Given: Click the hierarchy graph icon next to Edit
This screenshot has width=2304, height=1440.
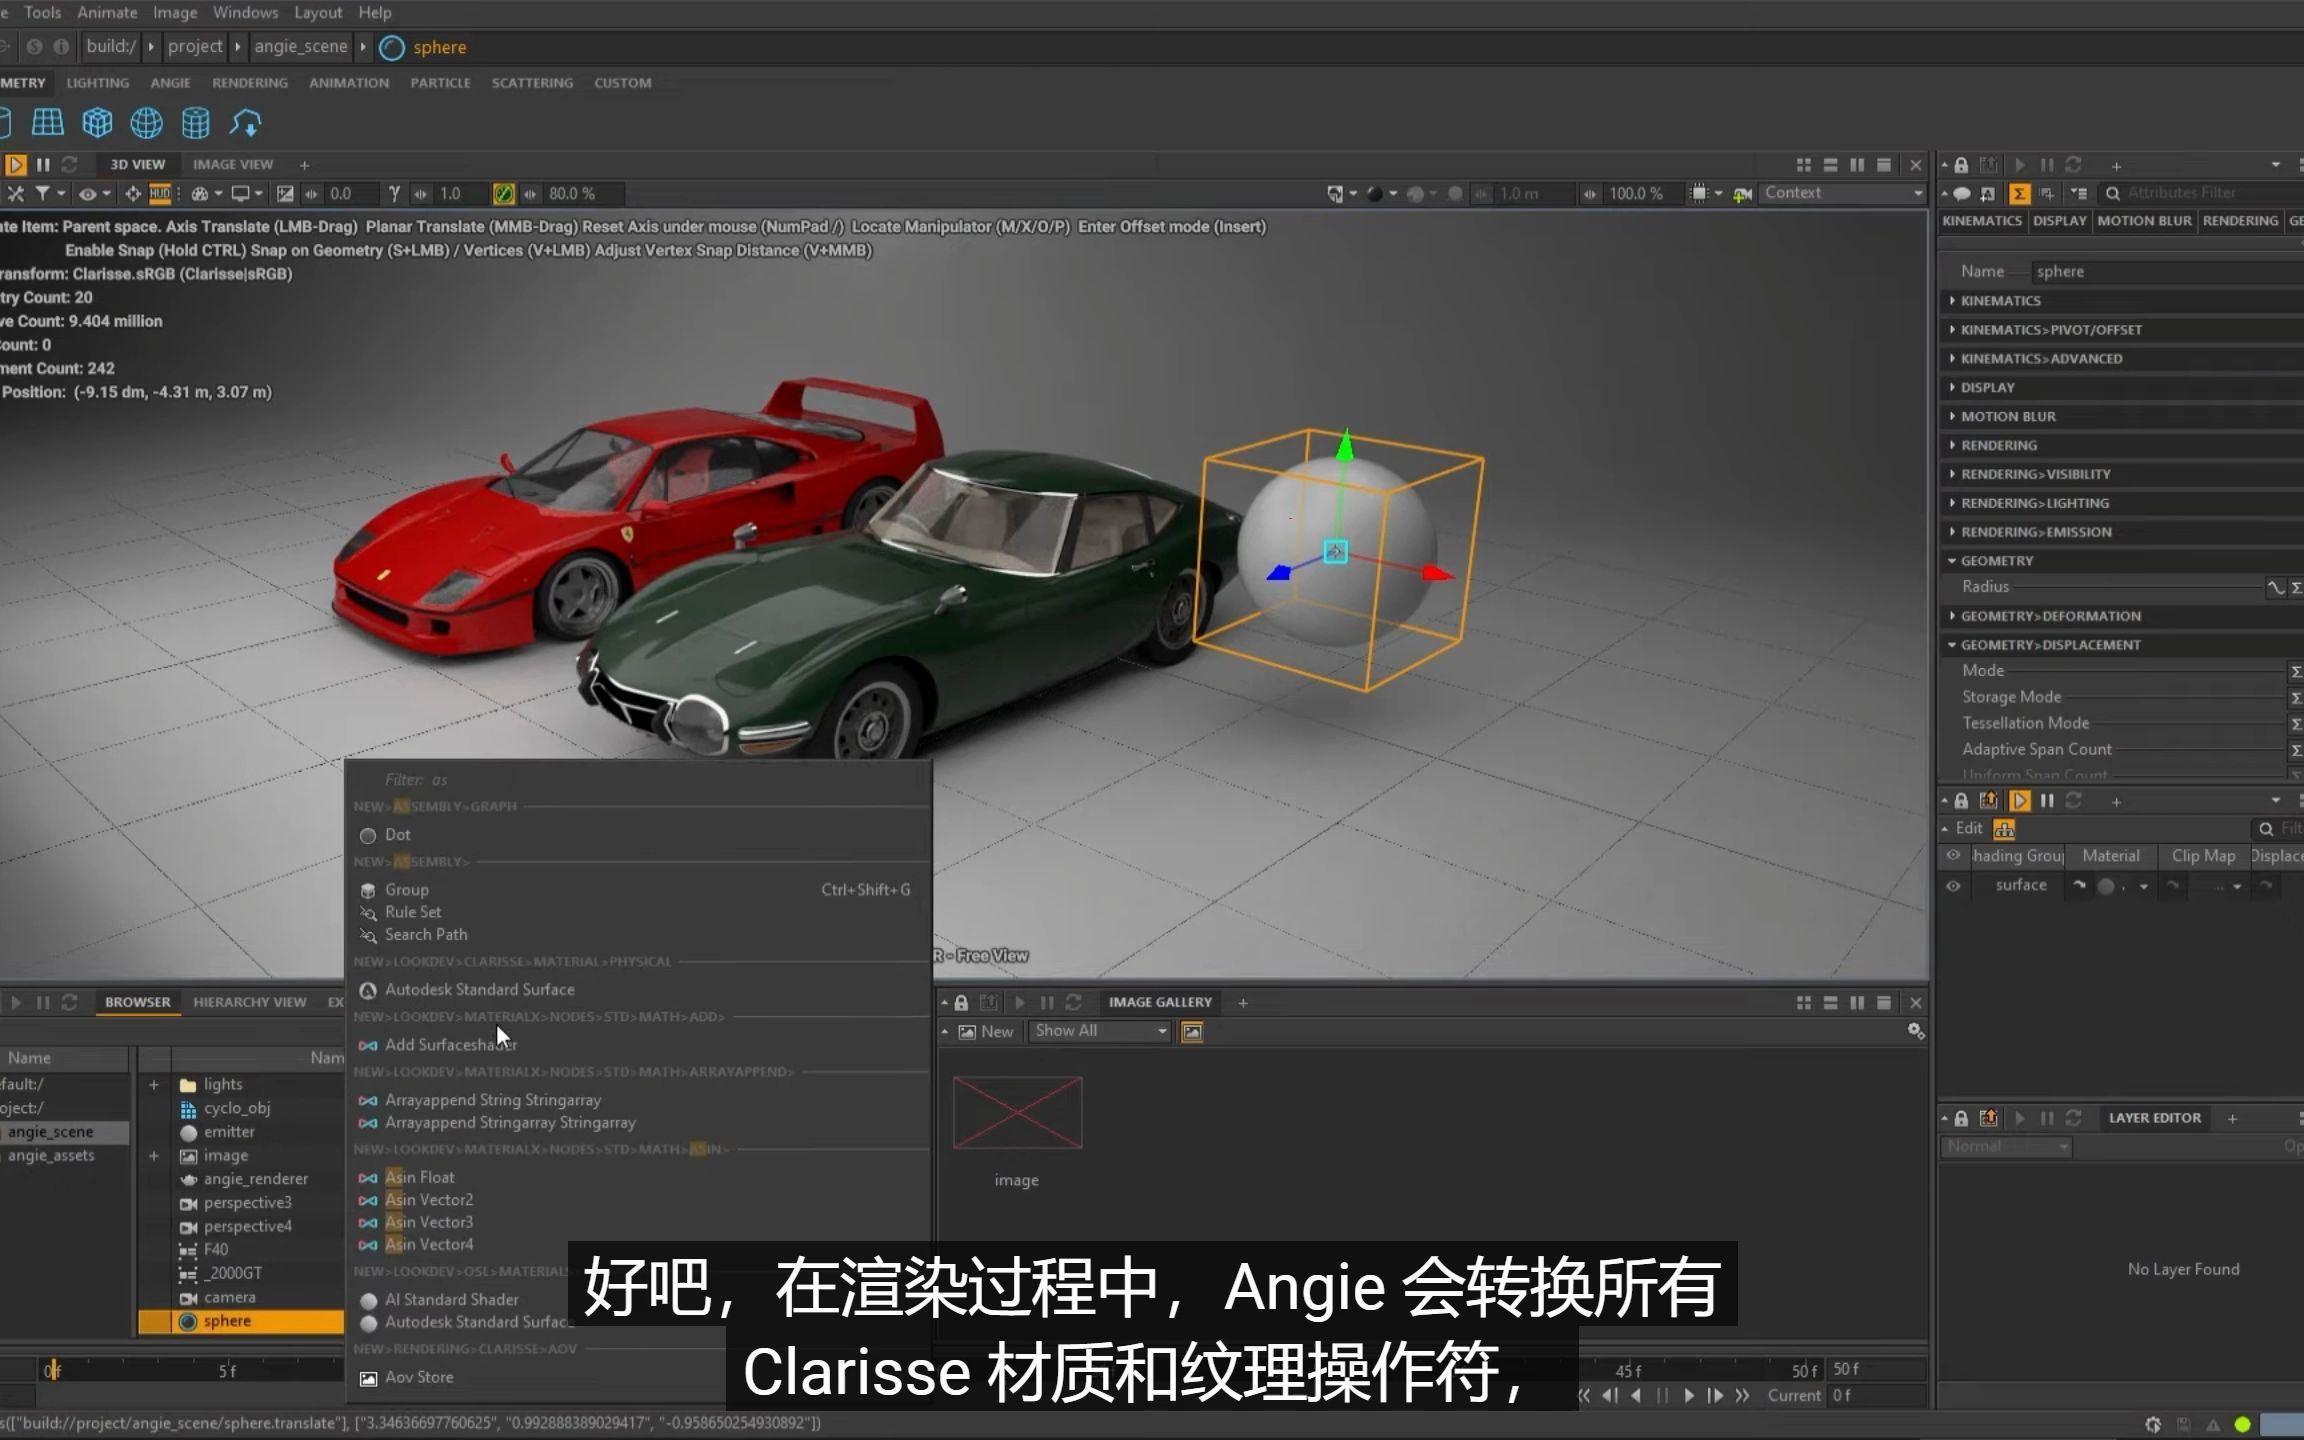Looking at the screenshot, I should [2005, 829].
